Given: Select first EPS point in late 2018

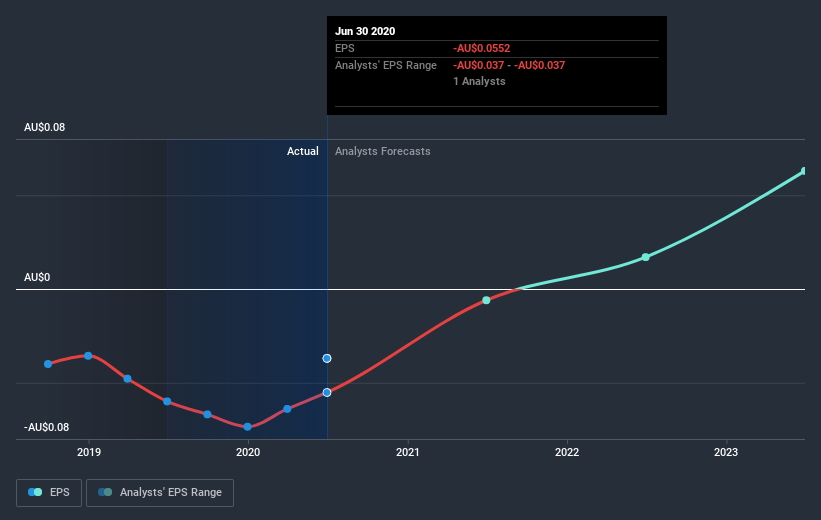Looking at the screenshot, I should (x=48, y=364).
